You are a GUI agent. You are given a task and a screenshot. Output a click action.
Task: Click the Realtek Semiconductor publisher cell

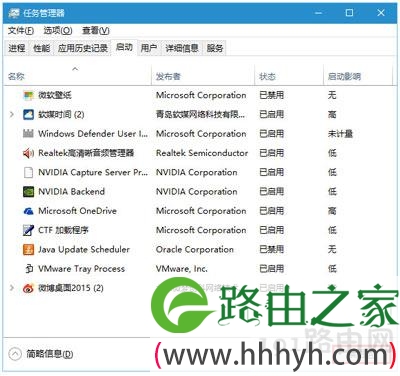pos(202,153)
